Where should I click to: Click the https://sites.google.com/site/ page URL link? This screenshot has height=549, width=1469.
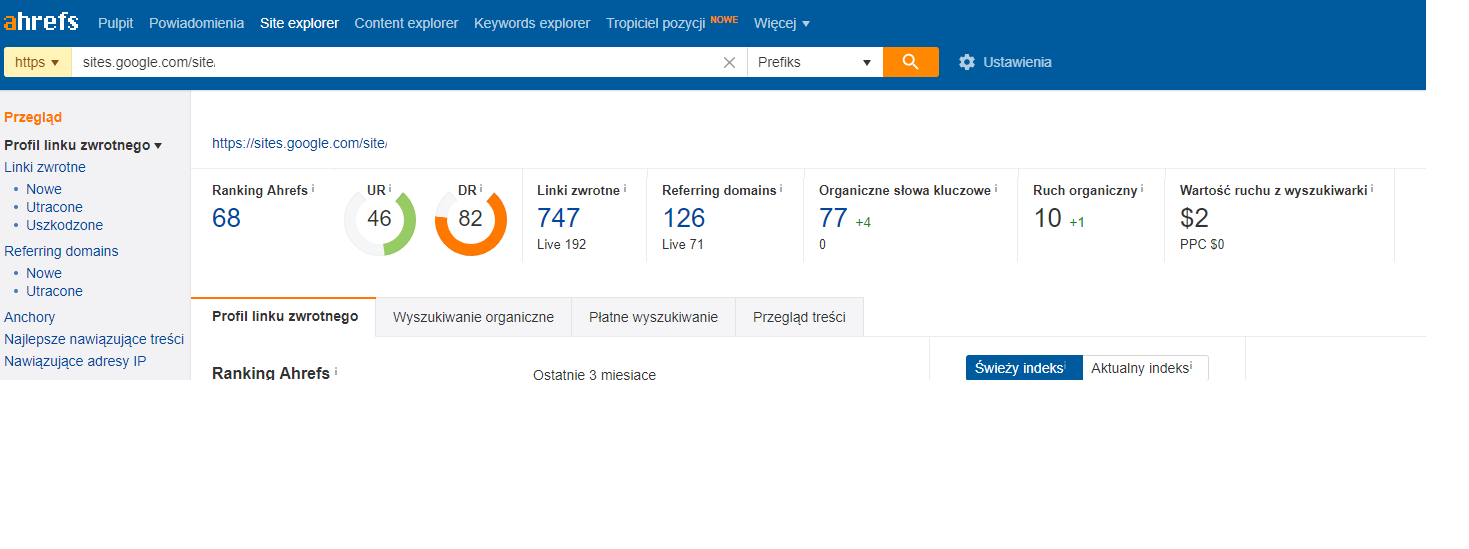[x=299, y=143]
